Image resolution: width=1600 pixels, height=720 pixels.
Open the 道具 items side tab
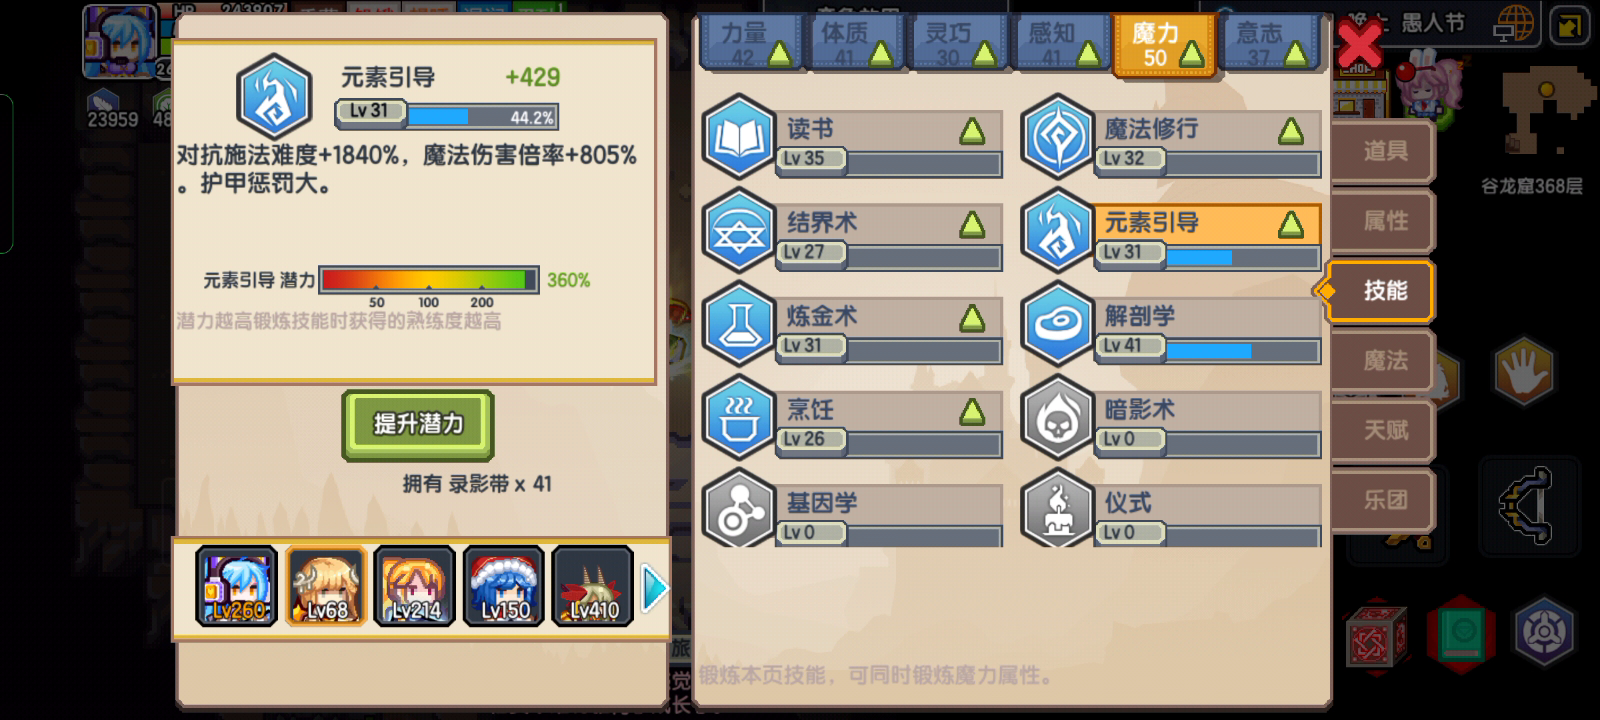(1383, 151)
